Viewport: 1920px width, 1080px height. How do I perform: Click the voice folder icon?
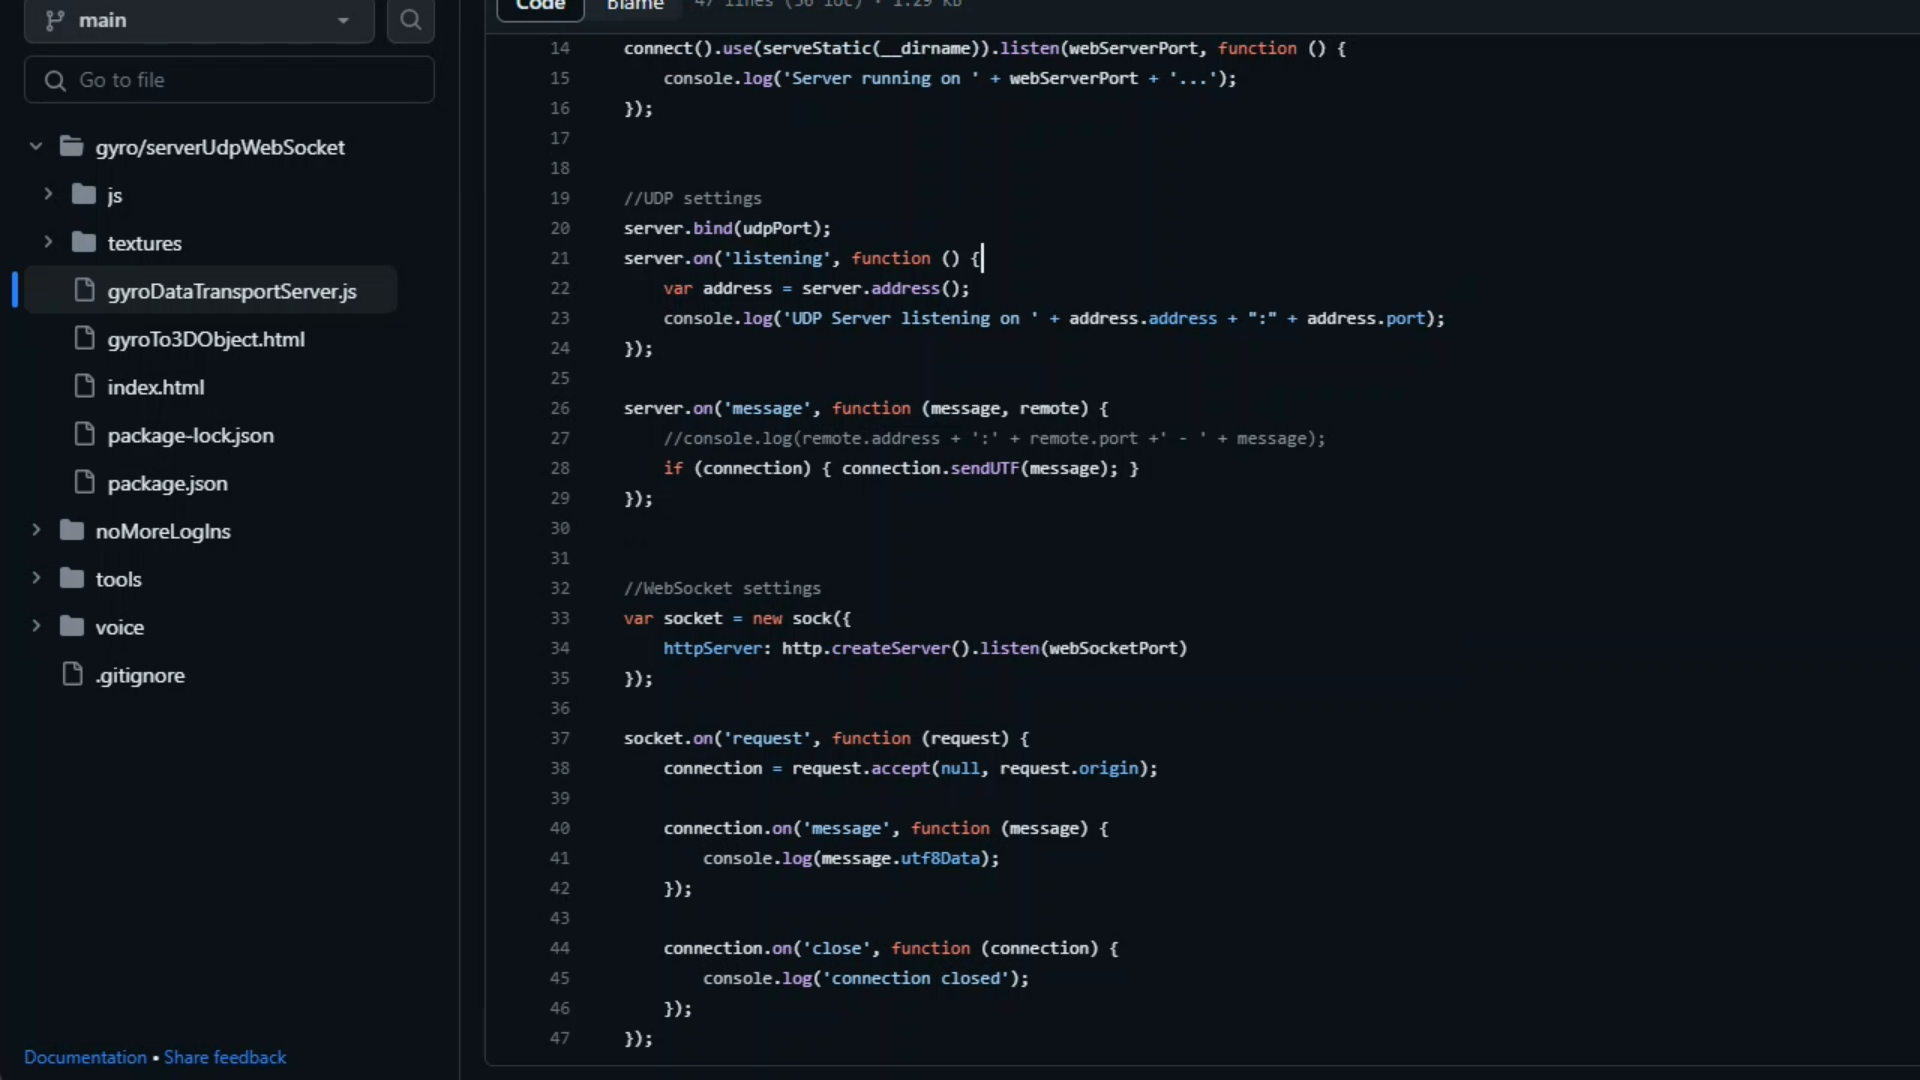coord(72,626)
